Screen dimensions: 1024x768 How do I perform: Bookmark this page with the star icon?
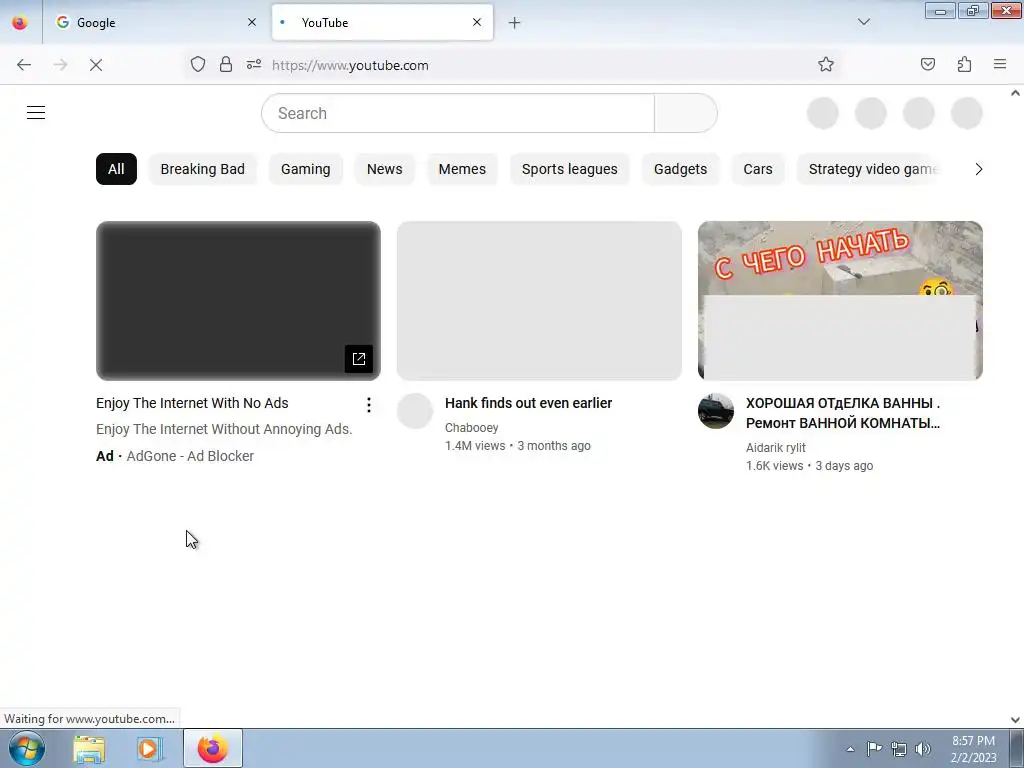pos(826,64)
